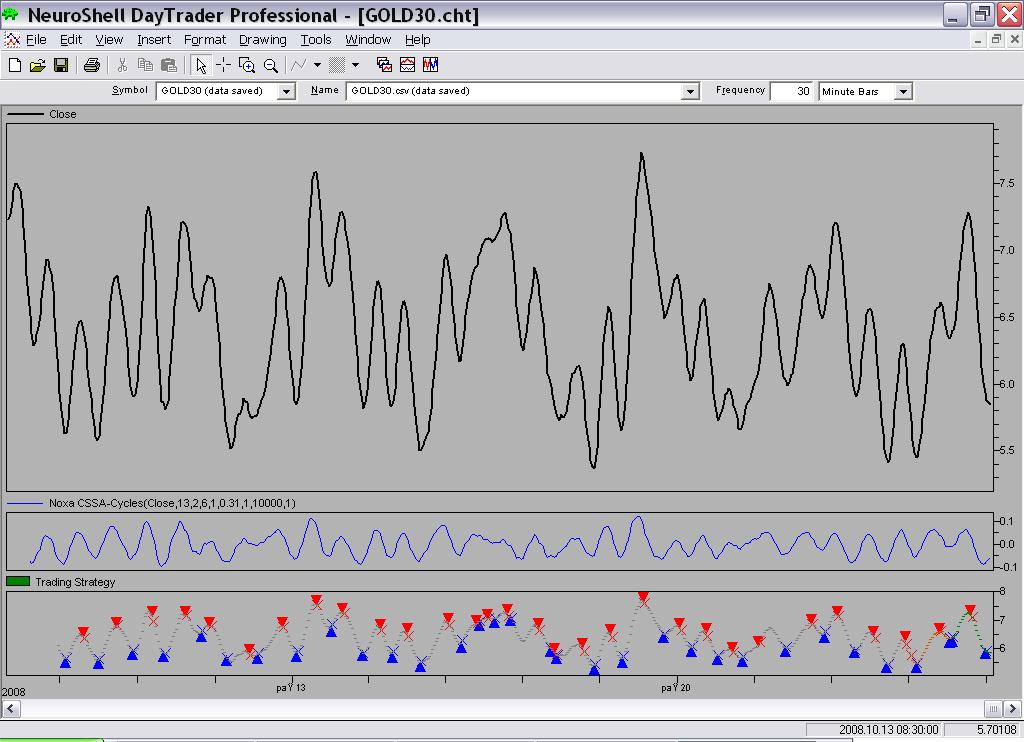This screenshot has height=742, width=1024.
Task: Click the app icon in the menu bar
Action: pos(12,40)
